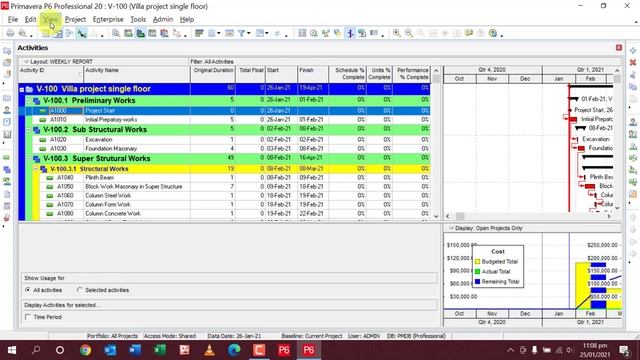
Task: Open the Layout: WEEKLY REPORT dropdown arrow
Action: tap(26, 62)
